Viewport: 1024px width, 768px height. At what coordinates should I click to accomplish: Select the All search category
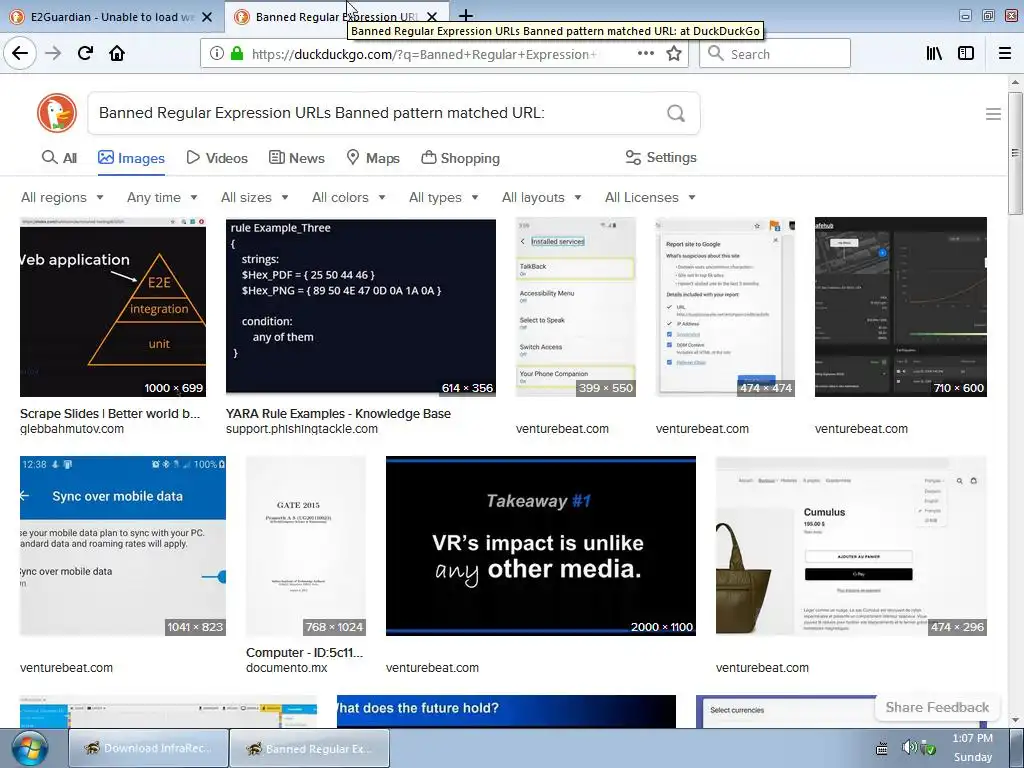pos(59,158)
